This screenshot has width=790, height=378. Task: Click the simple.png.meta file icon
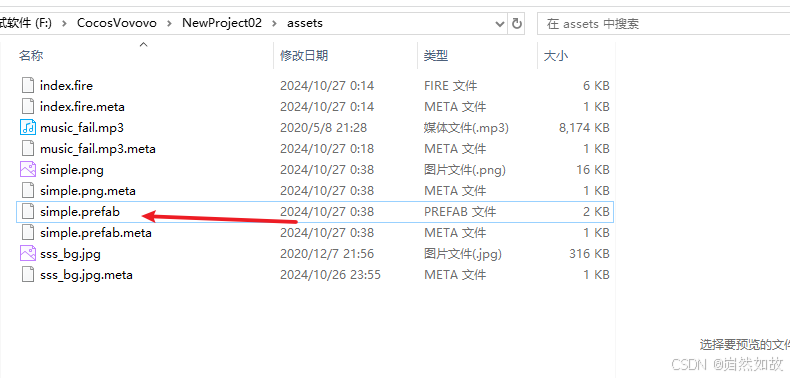click(x=28, y=191)
